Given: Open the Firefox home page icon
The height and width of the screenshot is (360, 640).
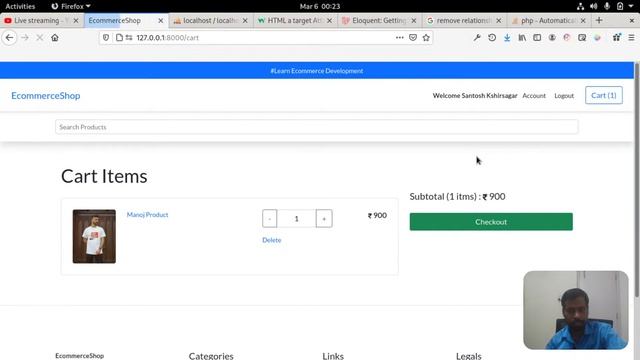Looking at the screenshot, I should (55, 38).
